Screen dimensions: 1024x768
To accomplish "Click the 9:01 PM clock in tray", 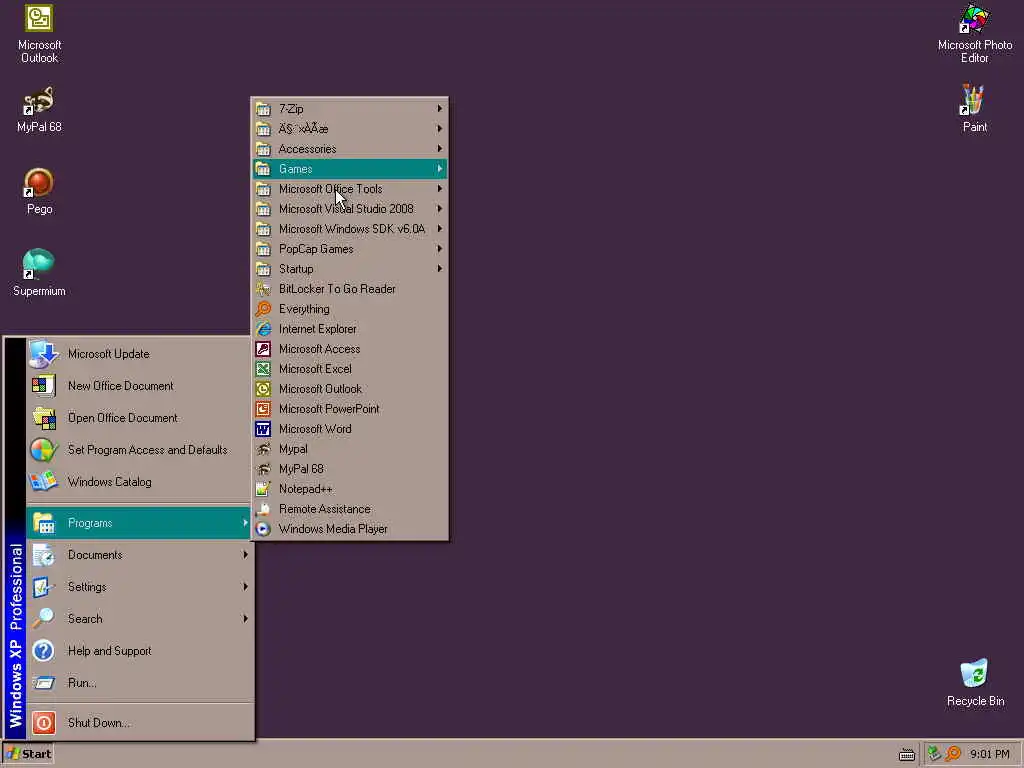I will (989, 754).
